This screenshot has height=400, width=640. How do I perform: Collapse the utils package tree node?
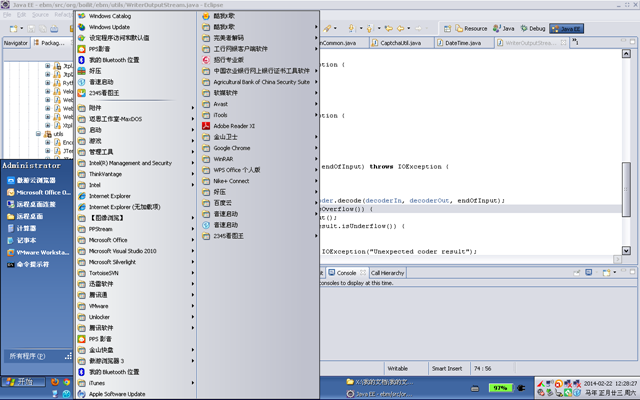click(x=39, y=132)
